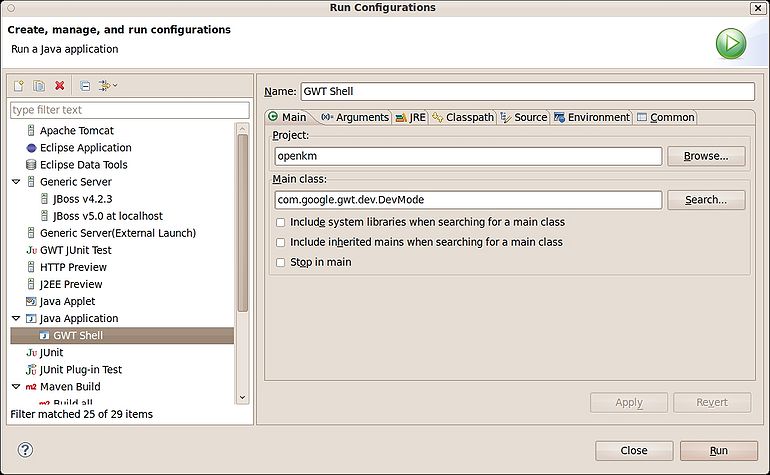The image size is (770, 475).
Task: Click the Eclipse Data Tools database icon
Action: tap(31, 165)
